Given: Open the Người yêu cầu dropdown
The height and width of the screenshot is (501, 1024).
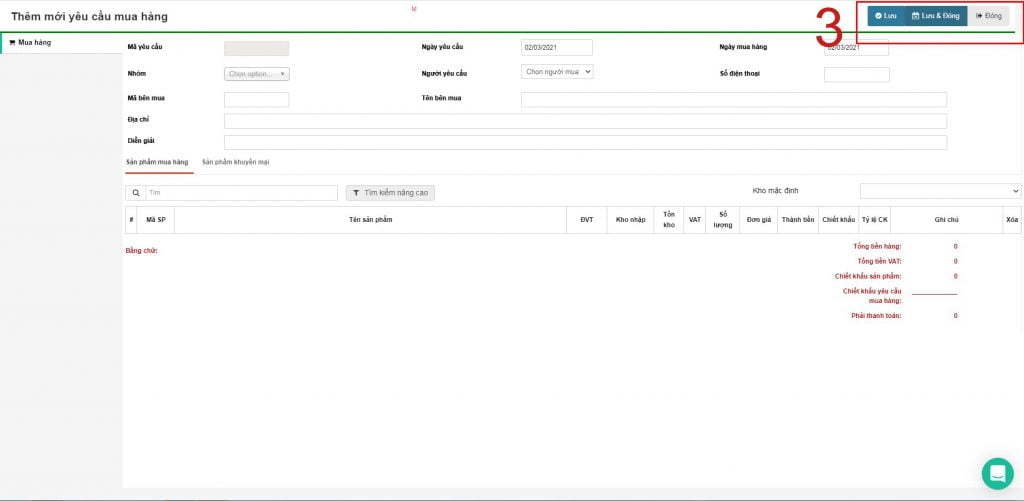Looking at the screenshot, I should point(557,72).
